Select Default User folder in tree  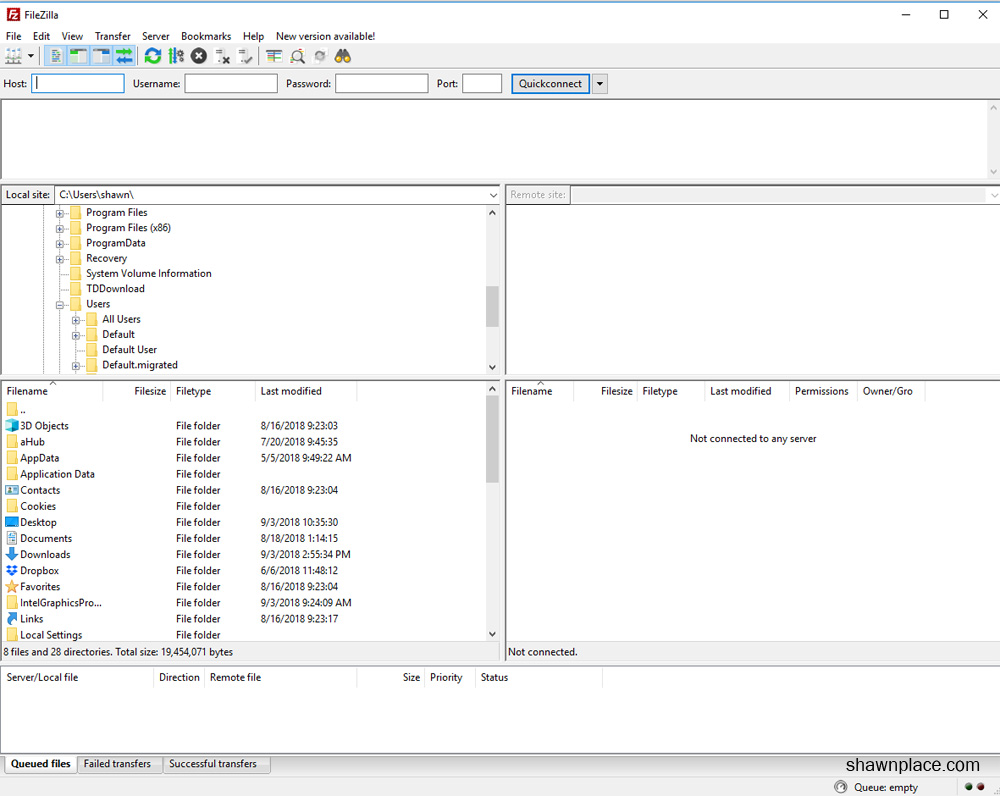129,350
